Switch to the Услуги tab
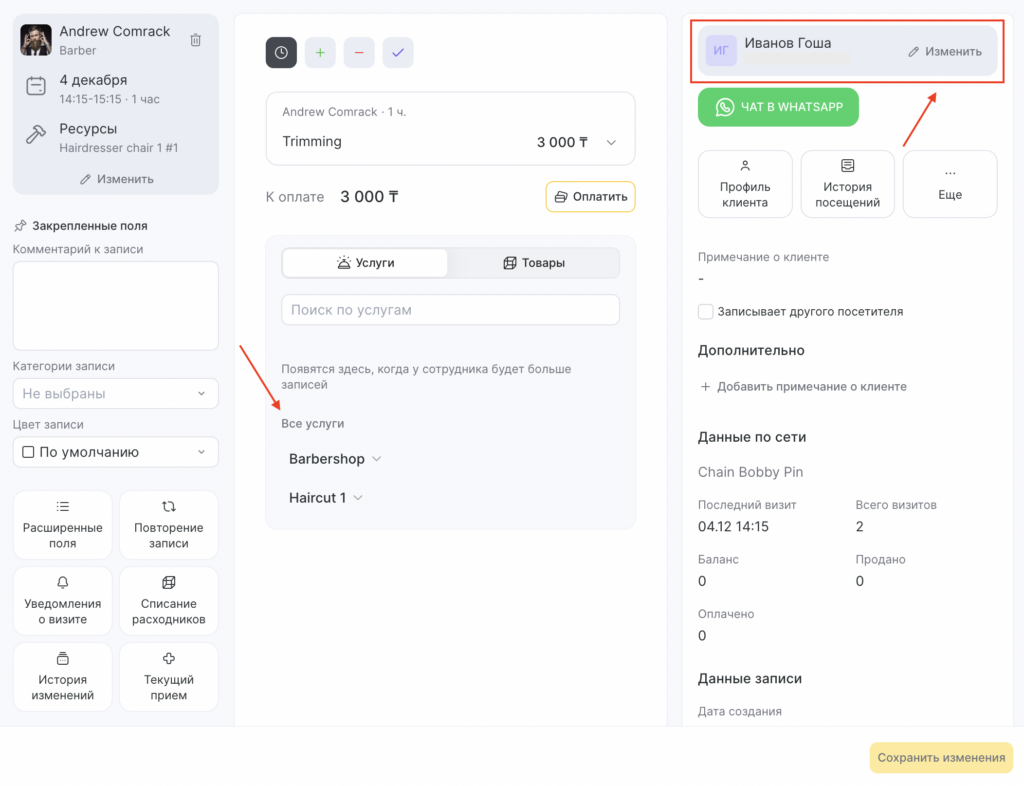 (366, 263)
